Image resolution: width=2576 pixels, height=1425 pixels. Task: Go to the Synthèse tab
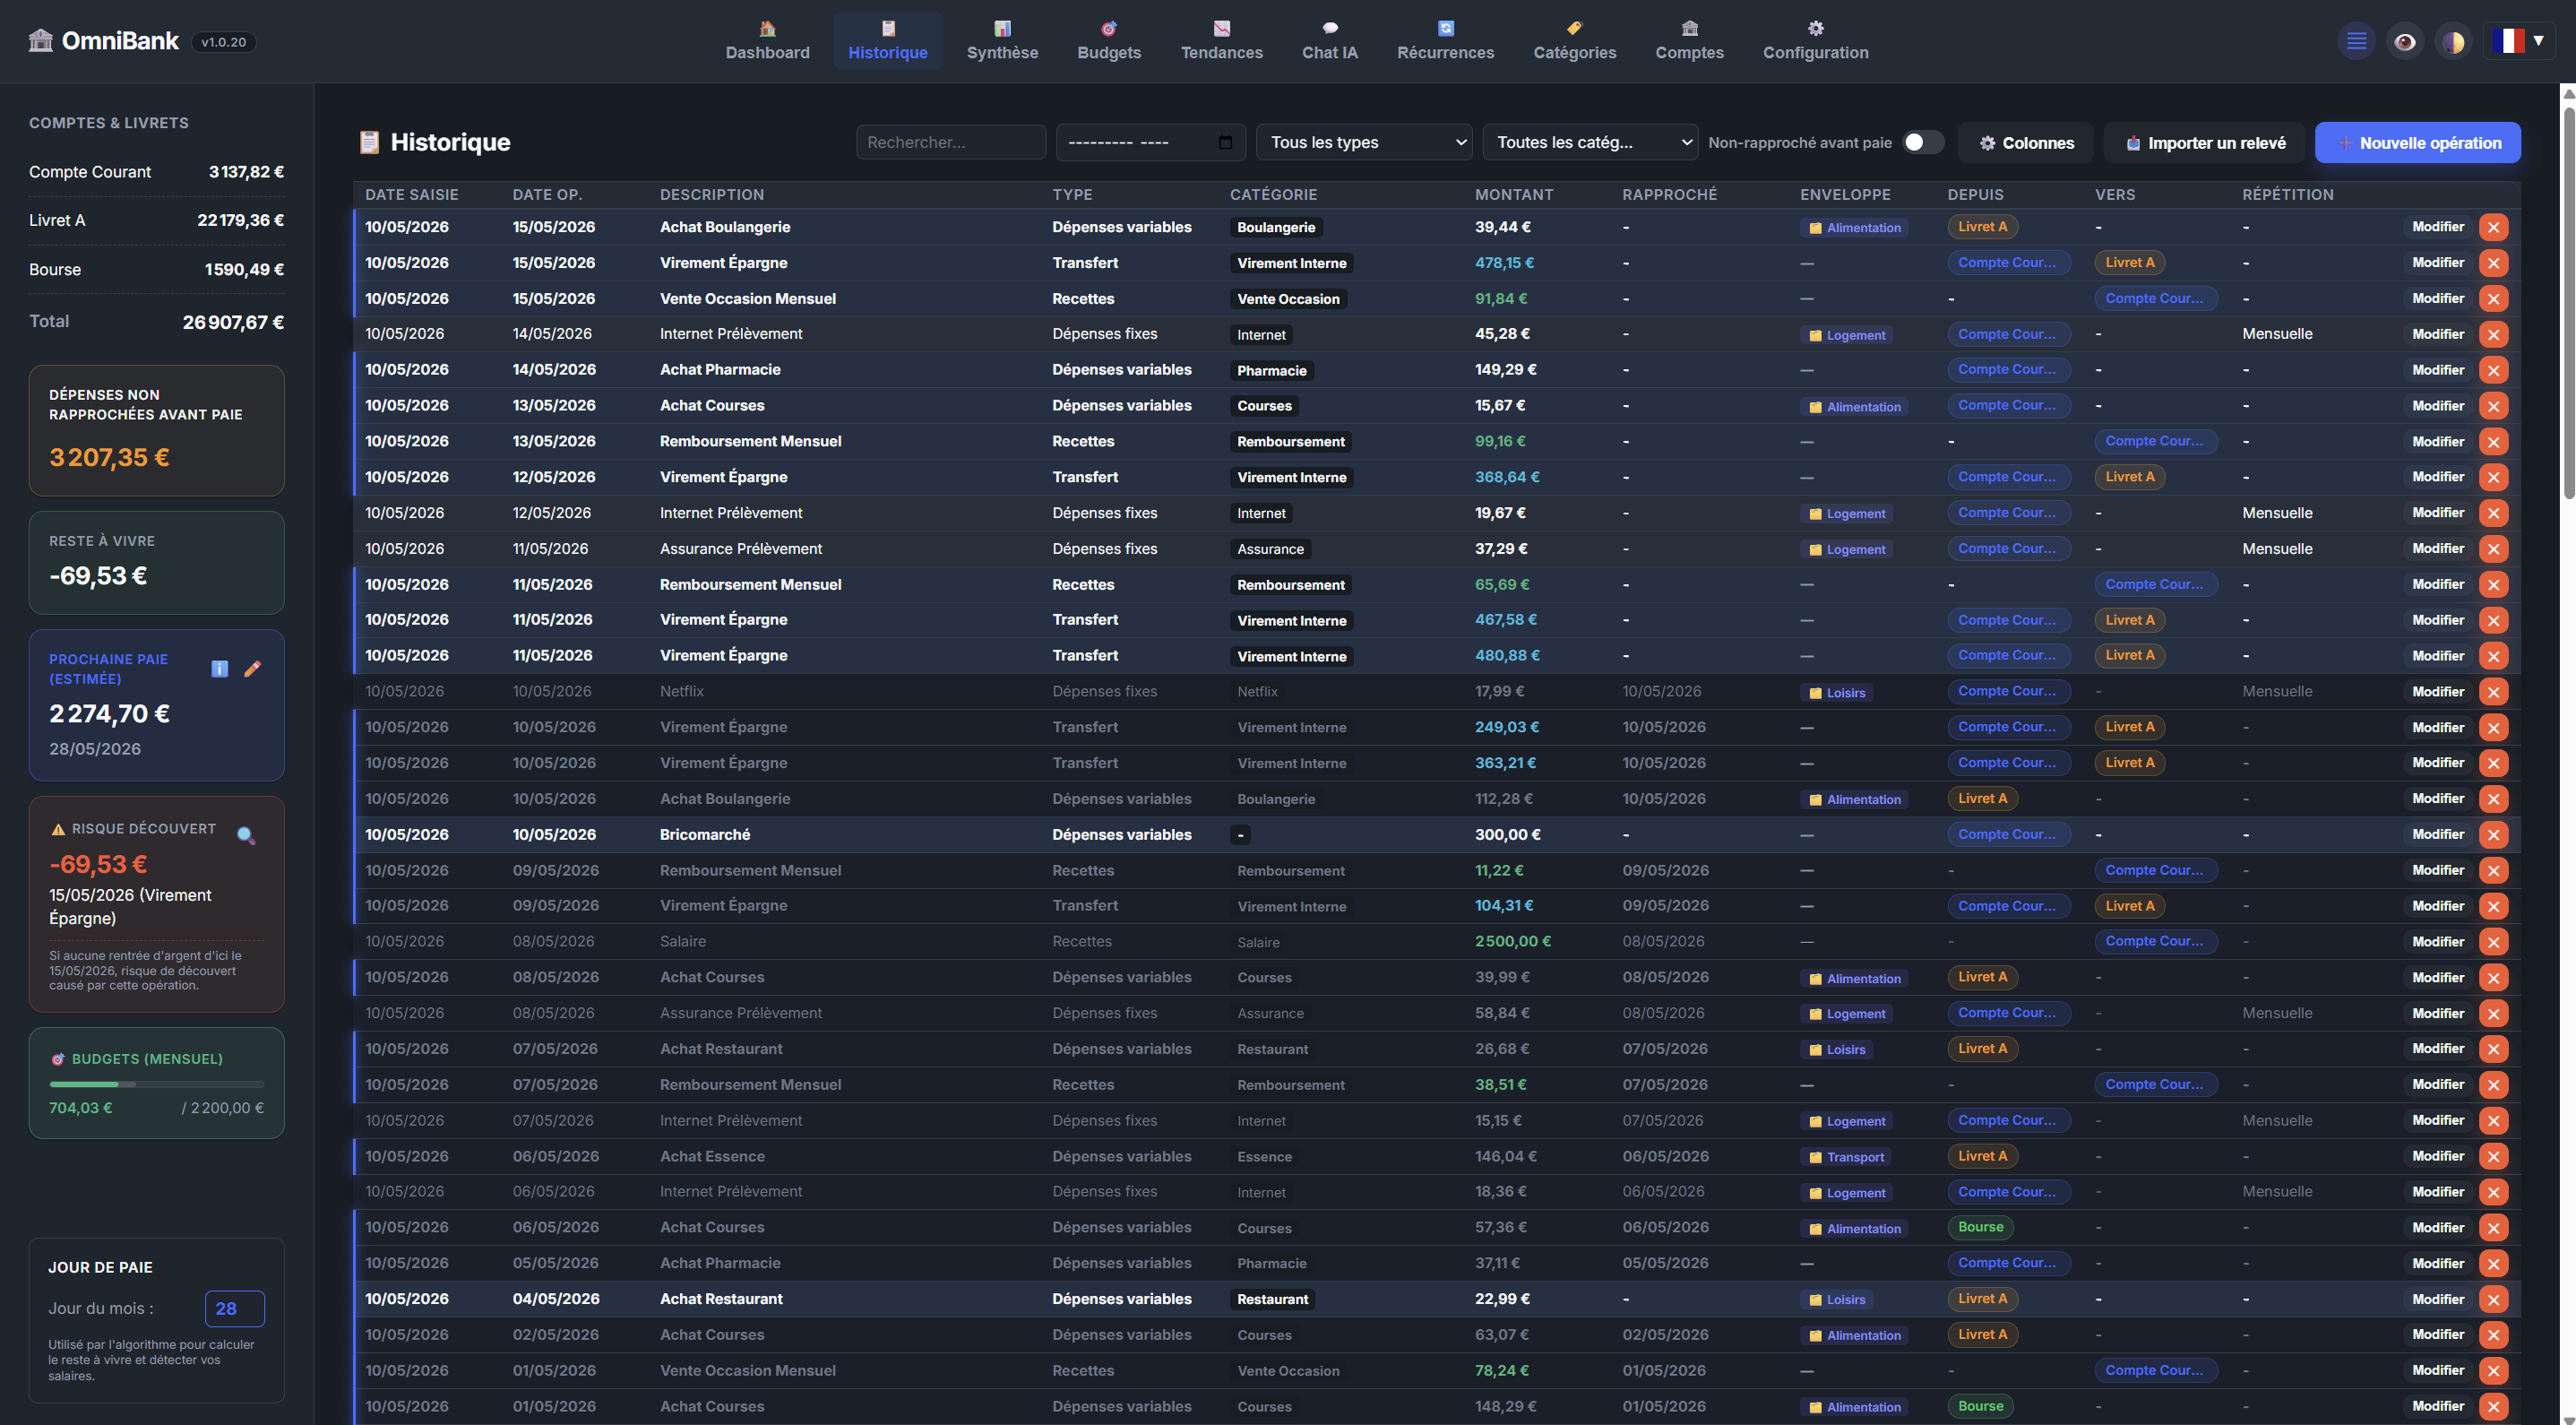1002,41
